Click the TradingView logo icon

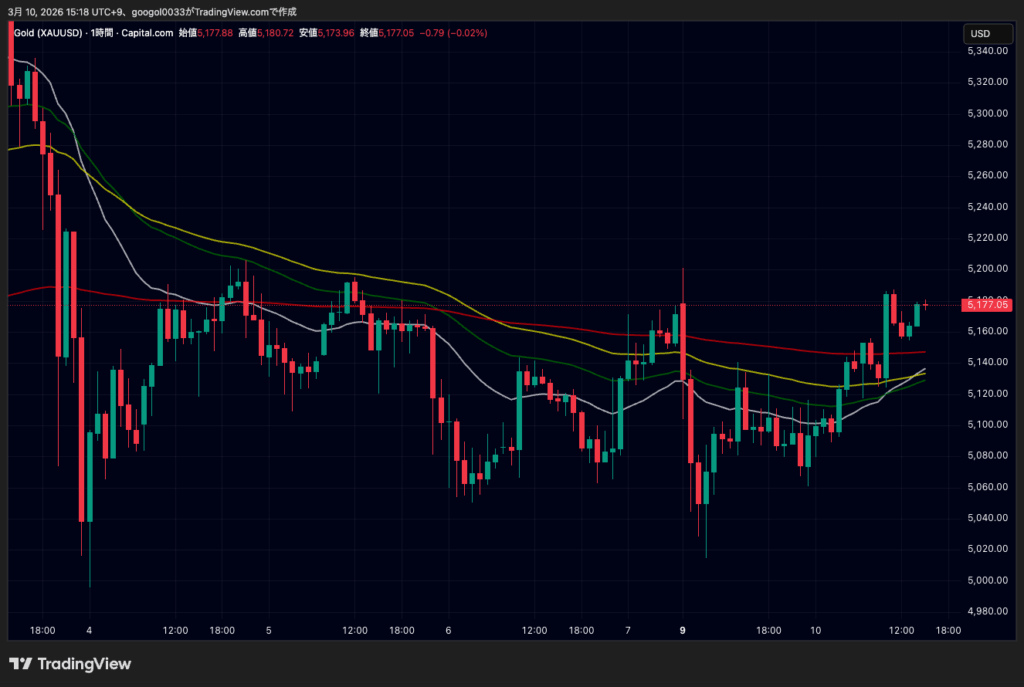coord(20,664)
